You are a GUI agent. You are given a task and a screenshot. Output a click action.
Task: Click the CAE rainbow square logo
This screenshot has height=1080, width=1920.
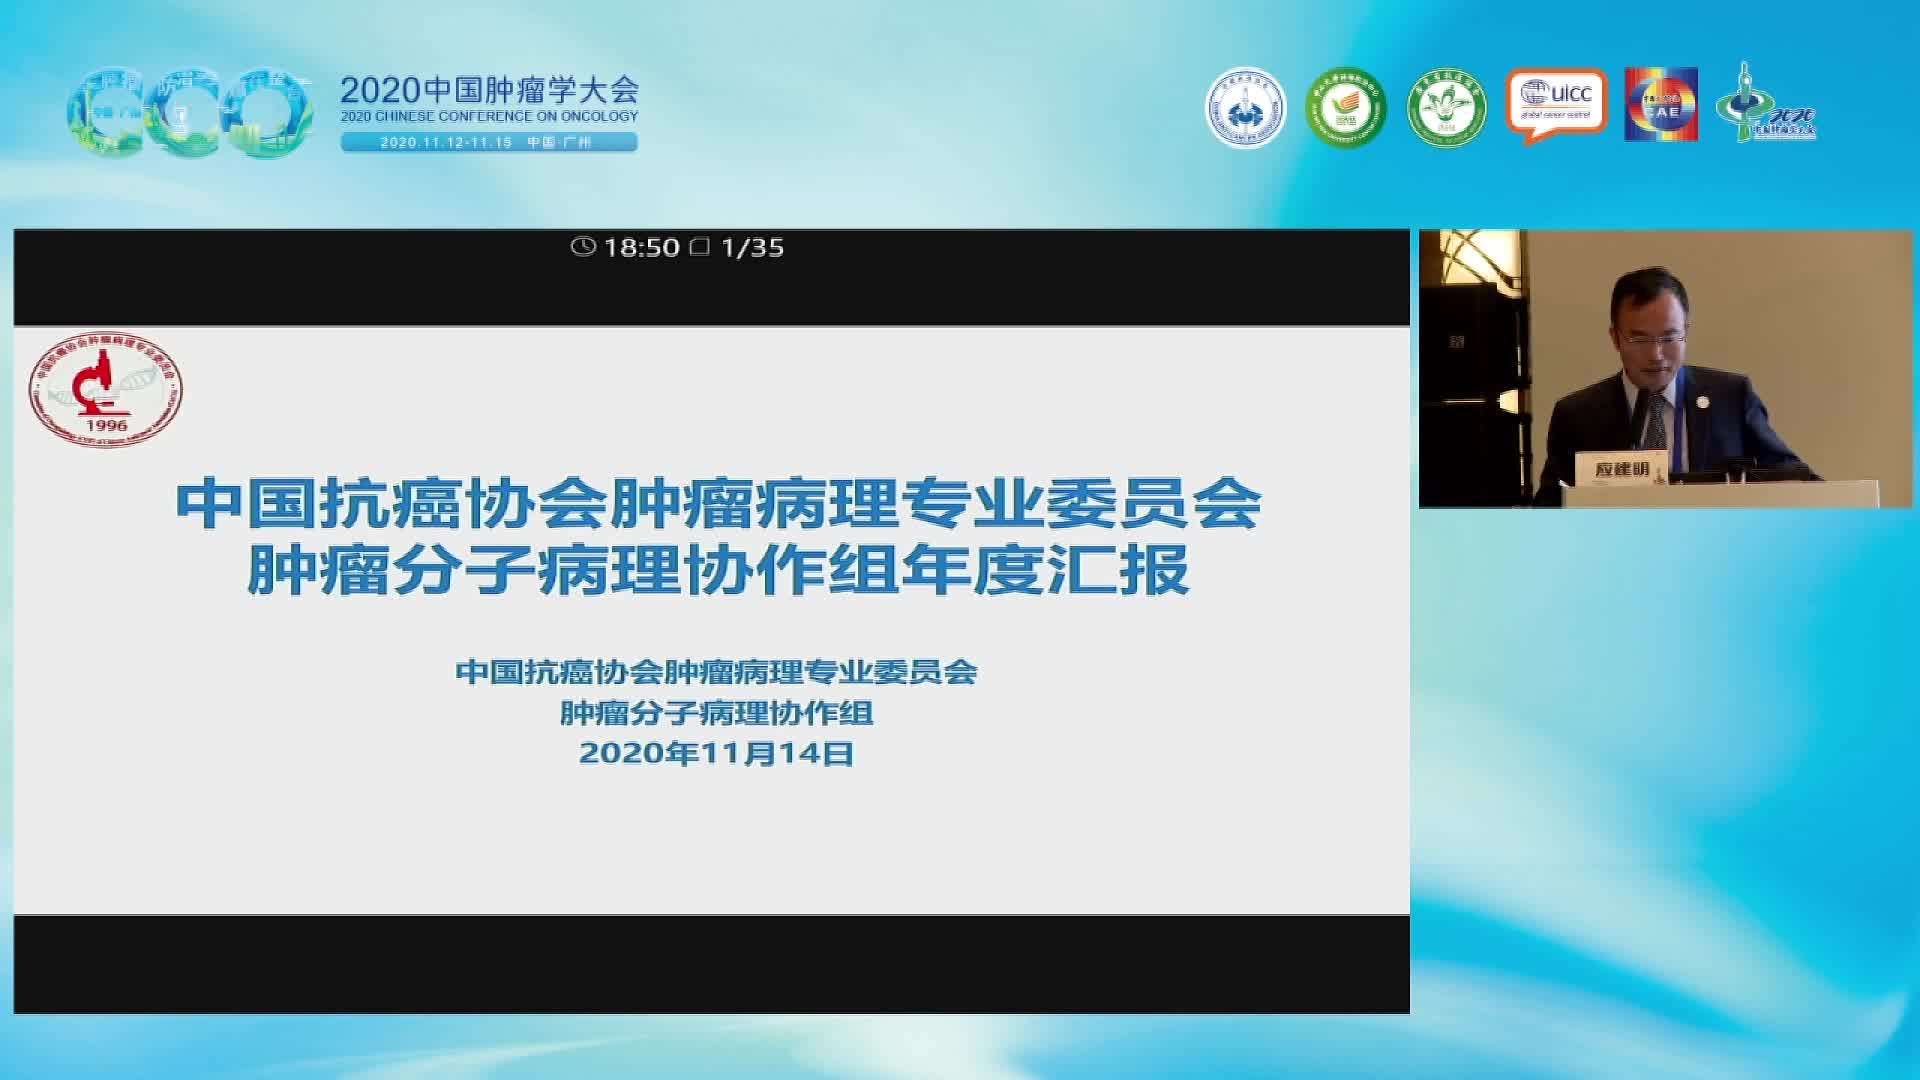point(1661,105)
